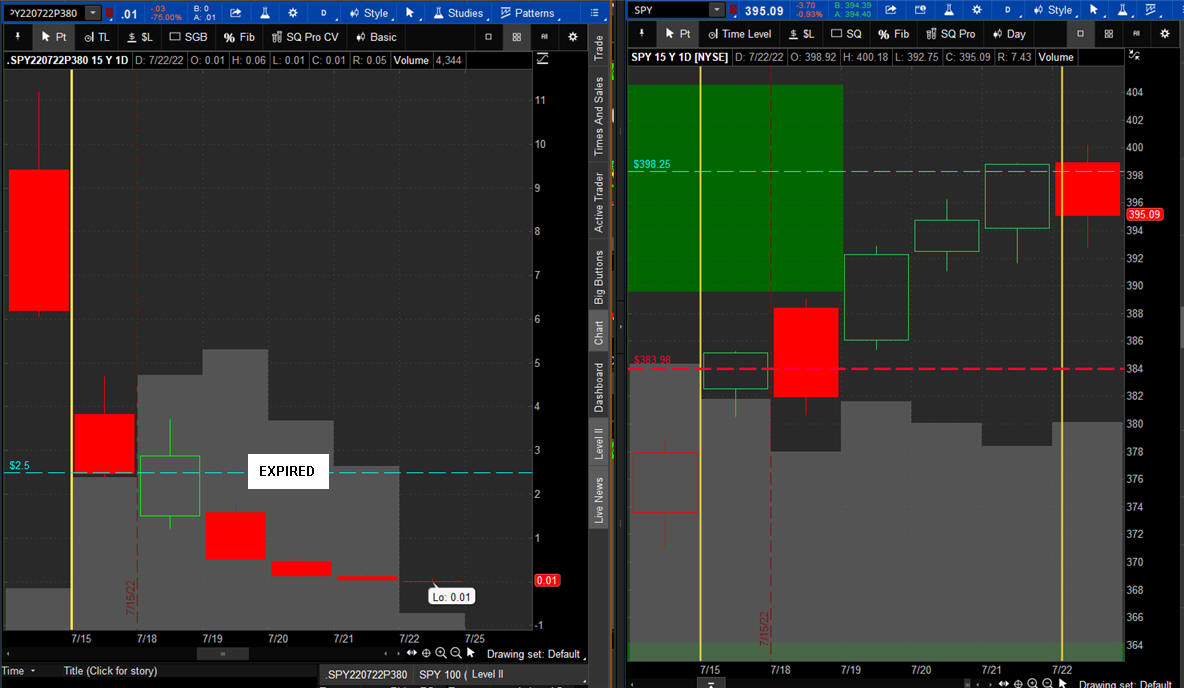1184x688 pixels.
Task: Select the Time Level drawing tool in right chart
Action: click(740, 33)
